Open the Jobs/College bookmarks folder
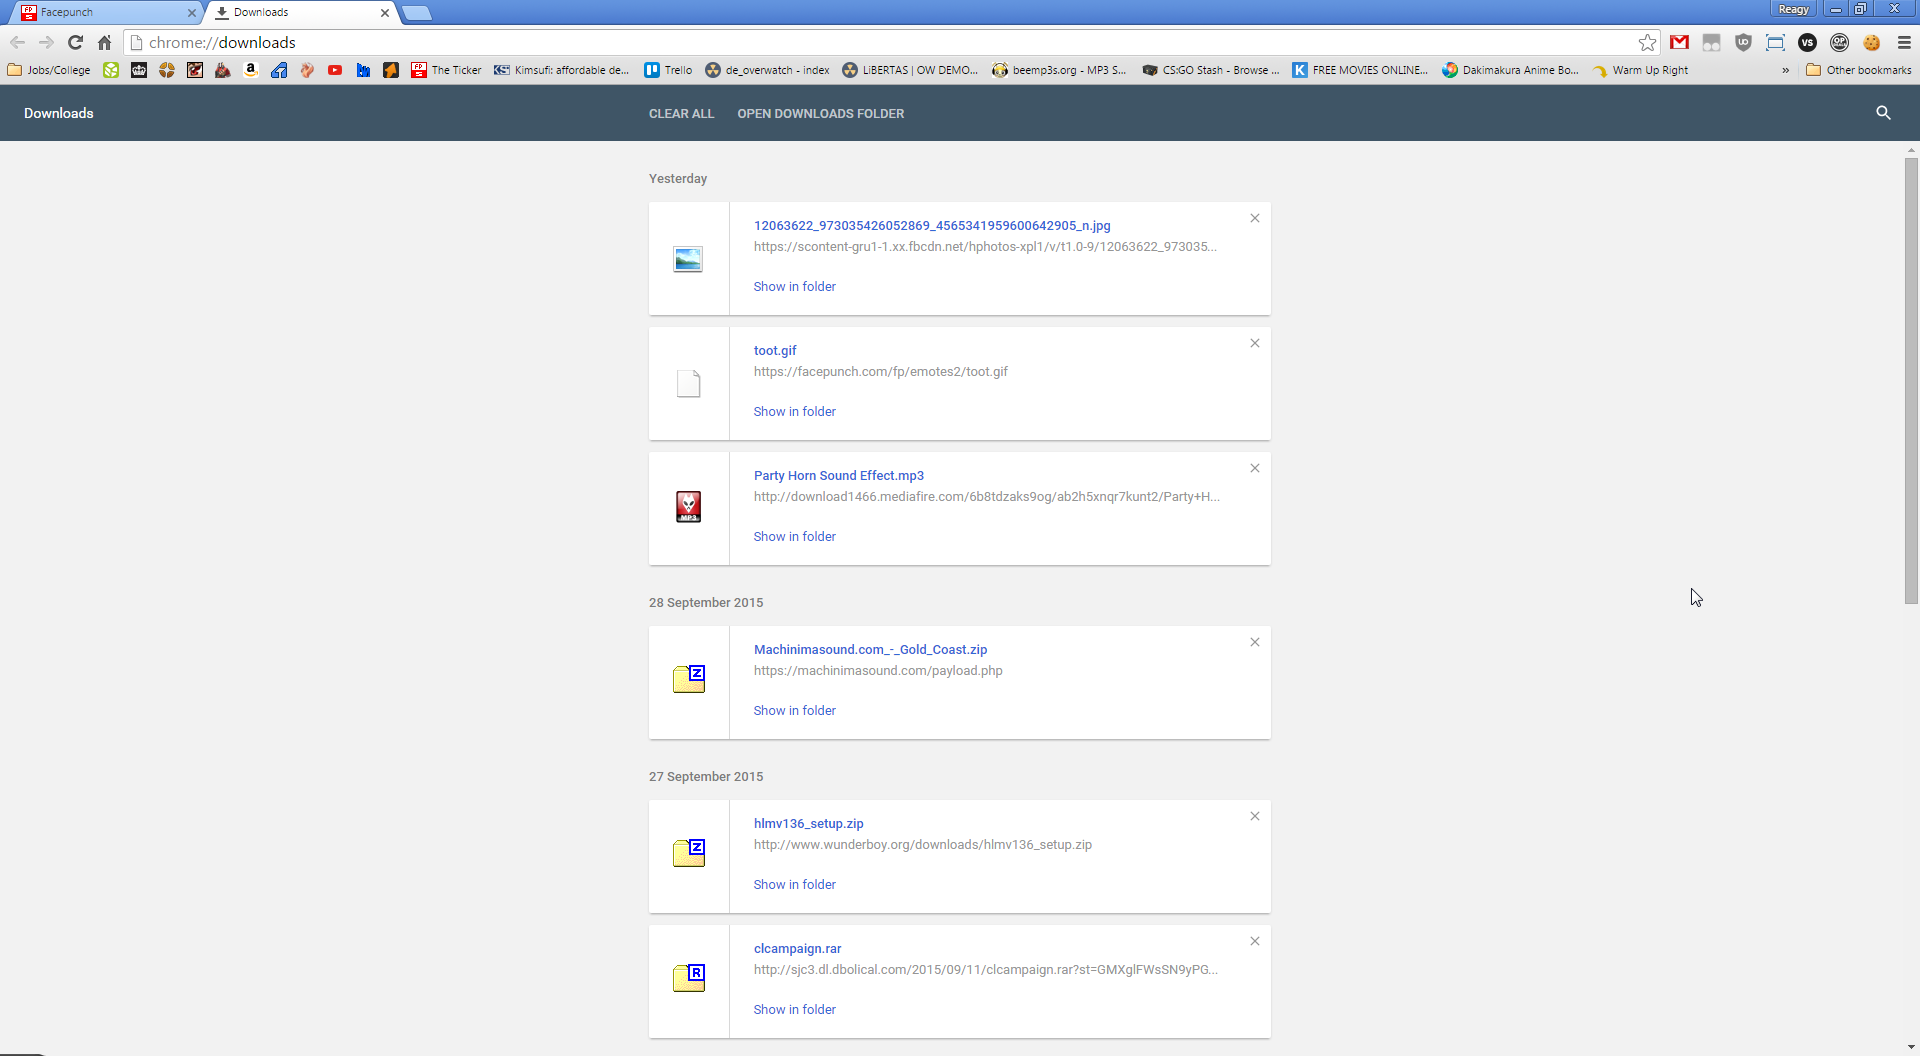 click(49, 70)
